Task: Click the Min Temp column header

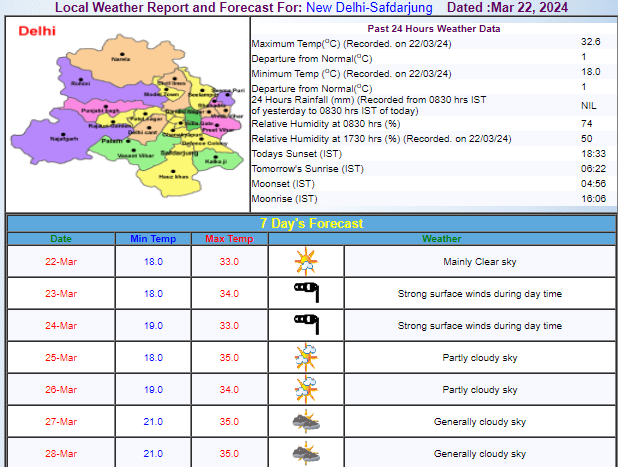Action: tap(151, 239)
